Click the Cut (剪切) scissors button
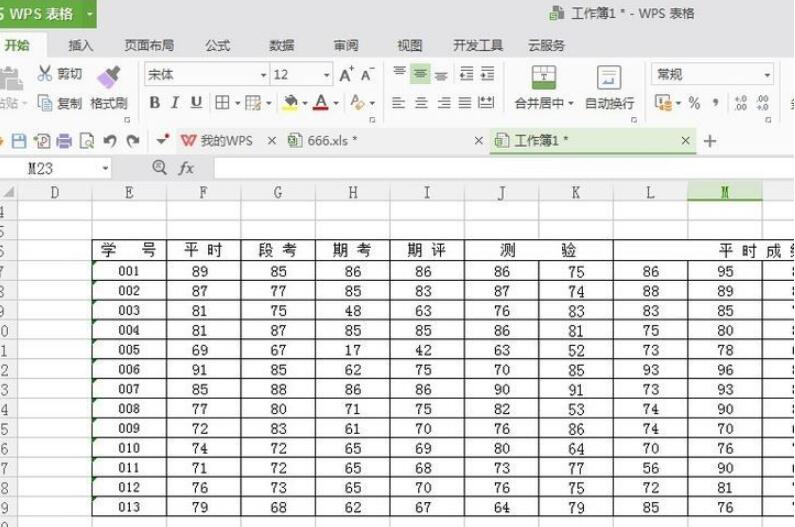795x527 pixels. click(x=59, y=74)
